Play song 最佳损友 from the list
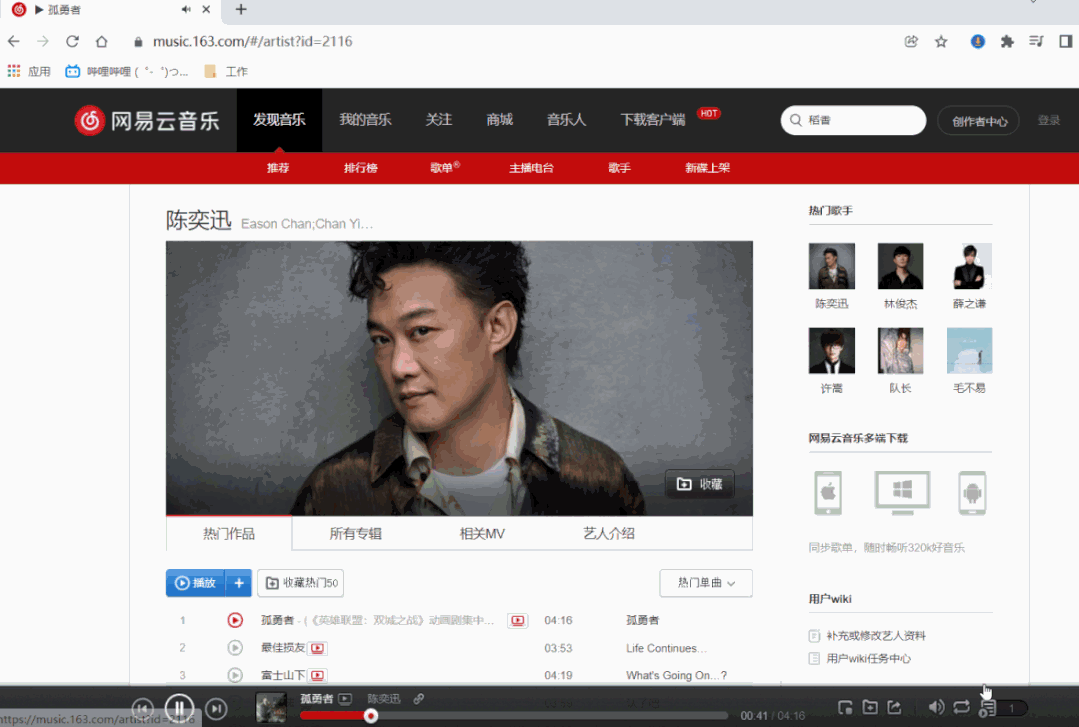Image resolution: width=1079 pixels, height=727 pixels. pyautogui.click(x=235, y=648)
